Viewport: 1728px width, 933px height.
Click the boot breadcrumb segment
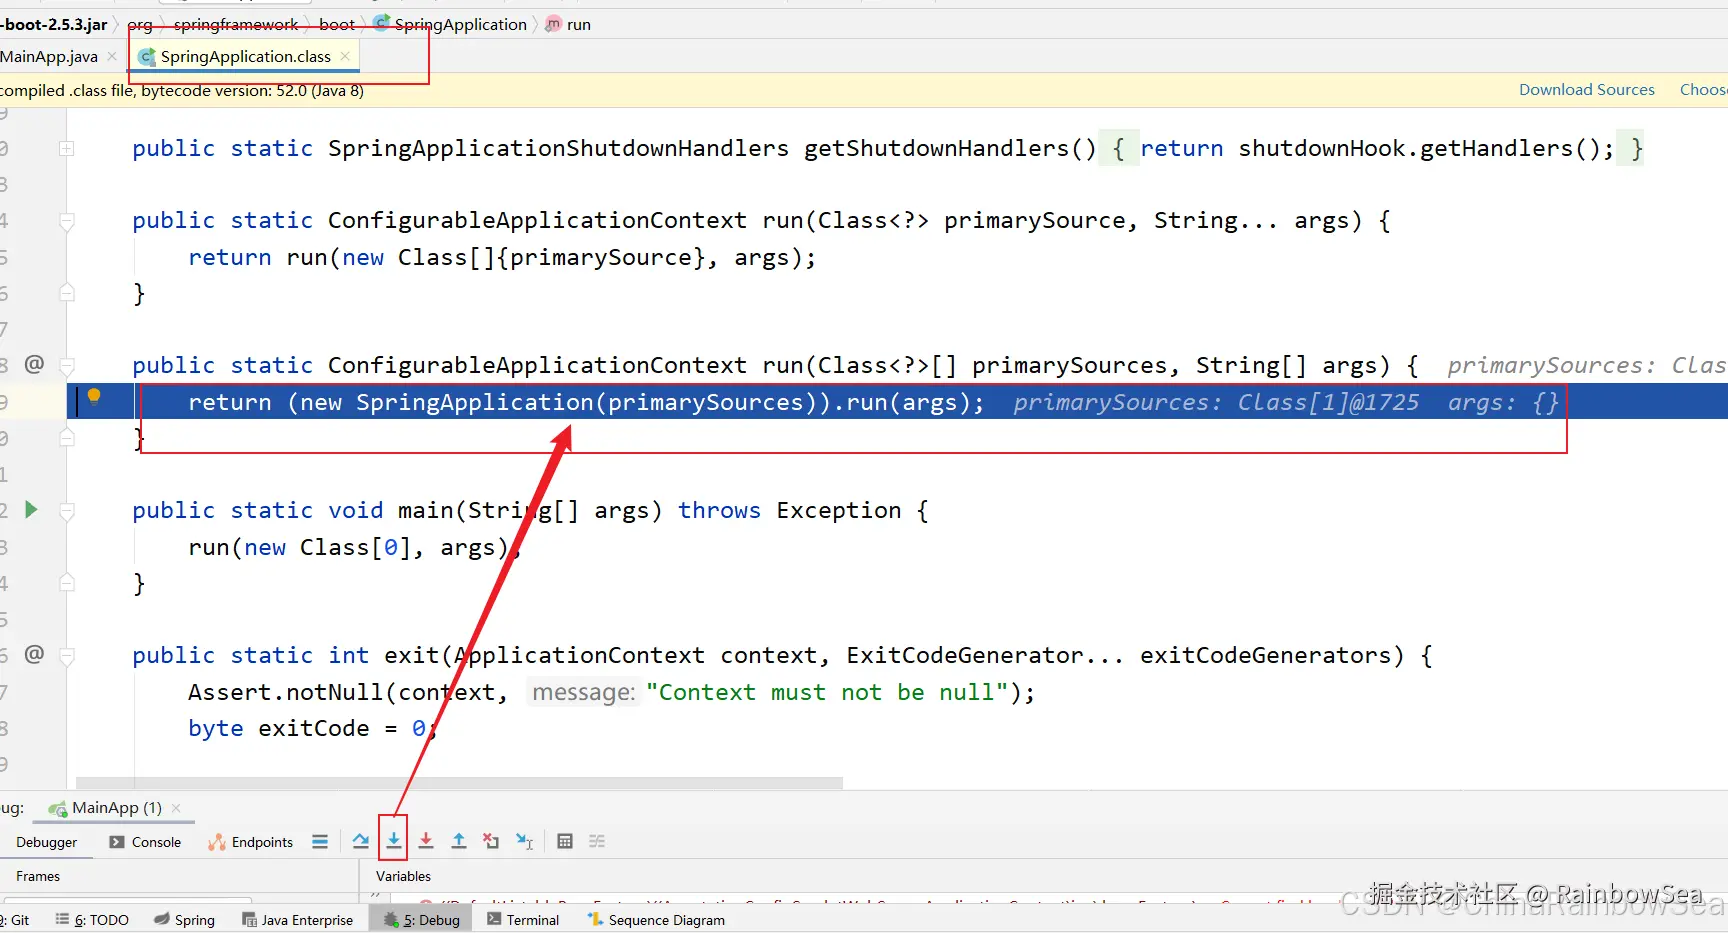click(337, 24)
